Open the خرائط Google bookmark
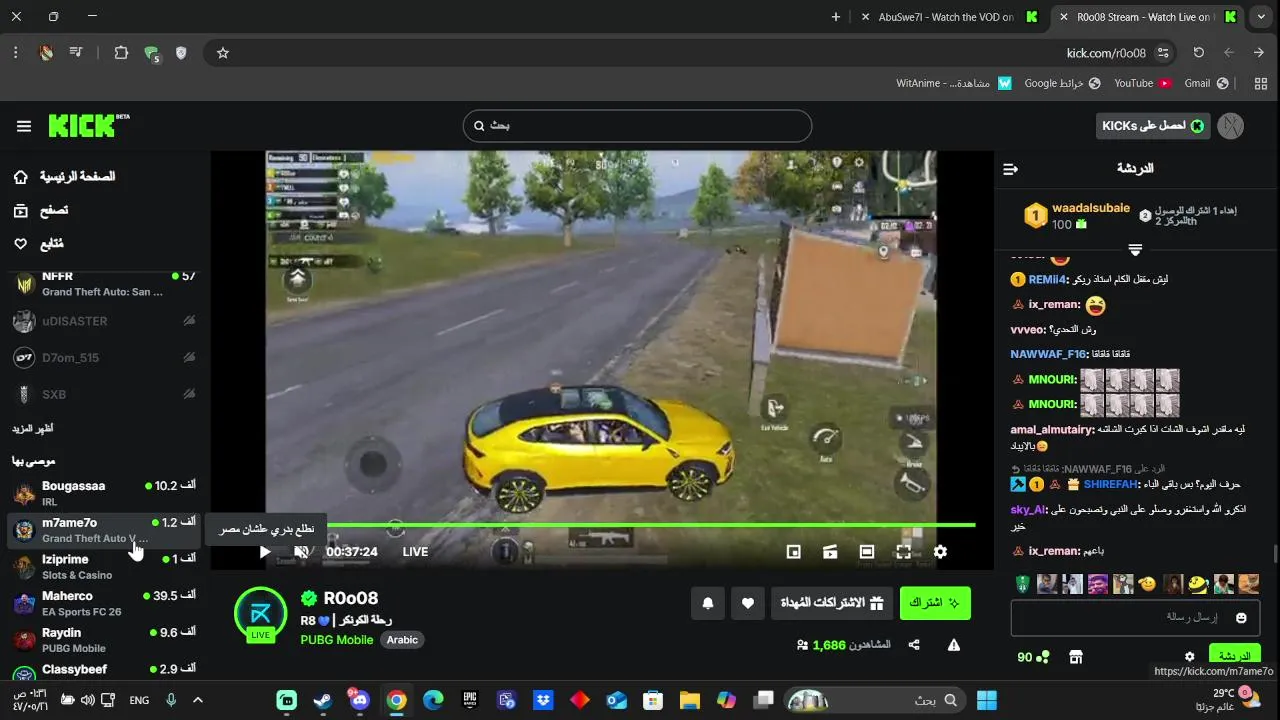1280x720 pixels. coord(1062,83)
